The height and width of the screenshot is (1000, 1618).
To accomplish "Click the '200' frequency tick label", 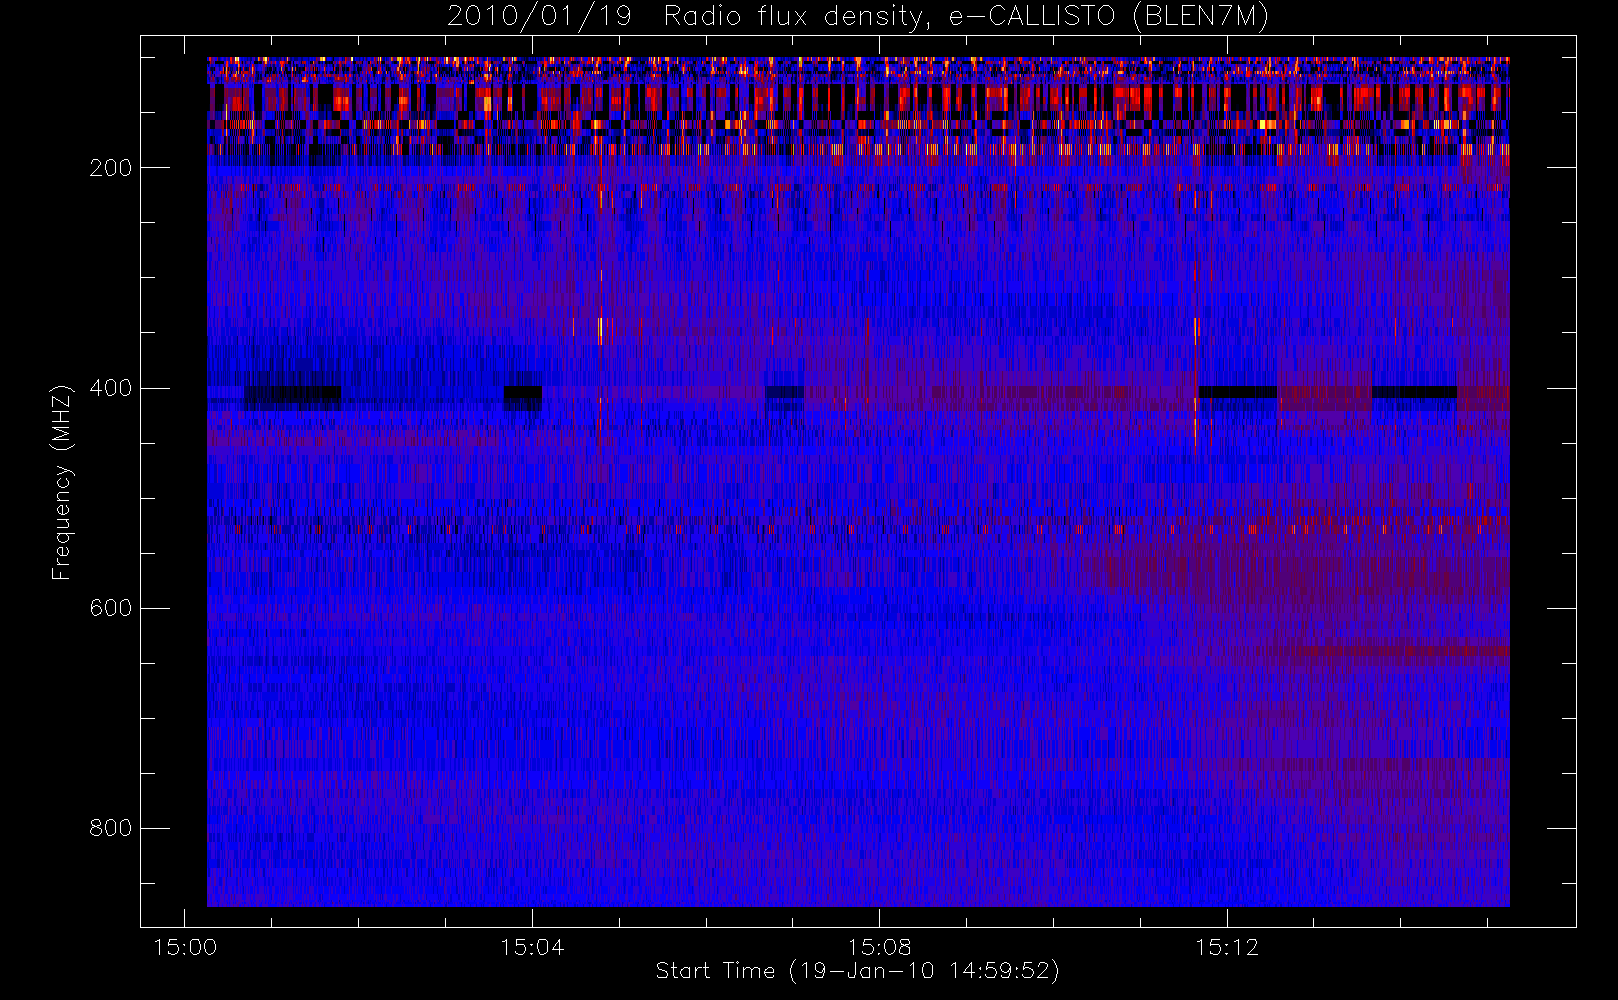I will (111, 168).
